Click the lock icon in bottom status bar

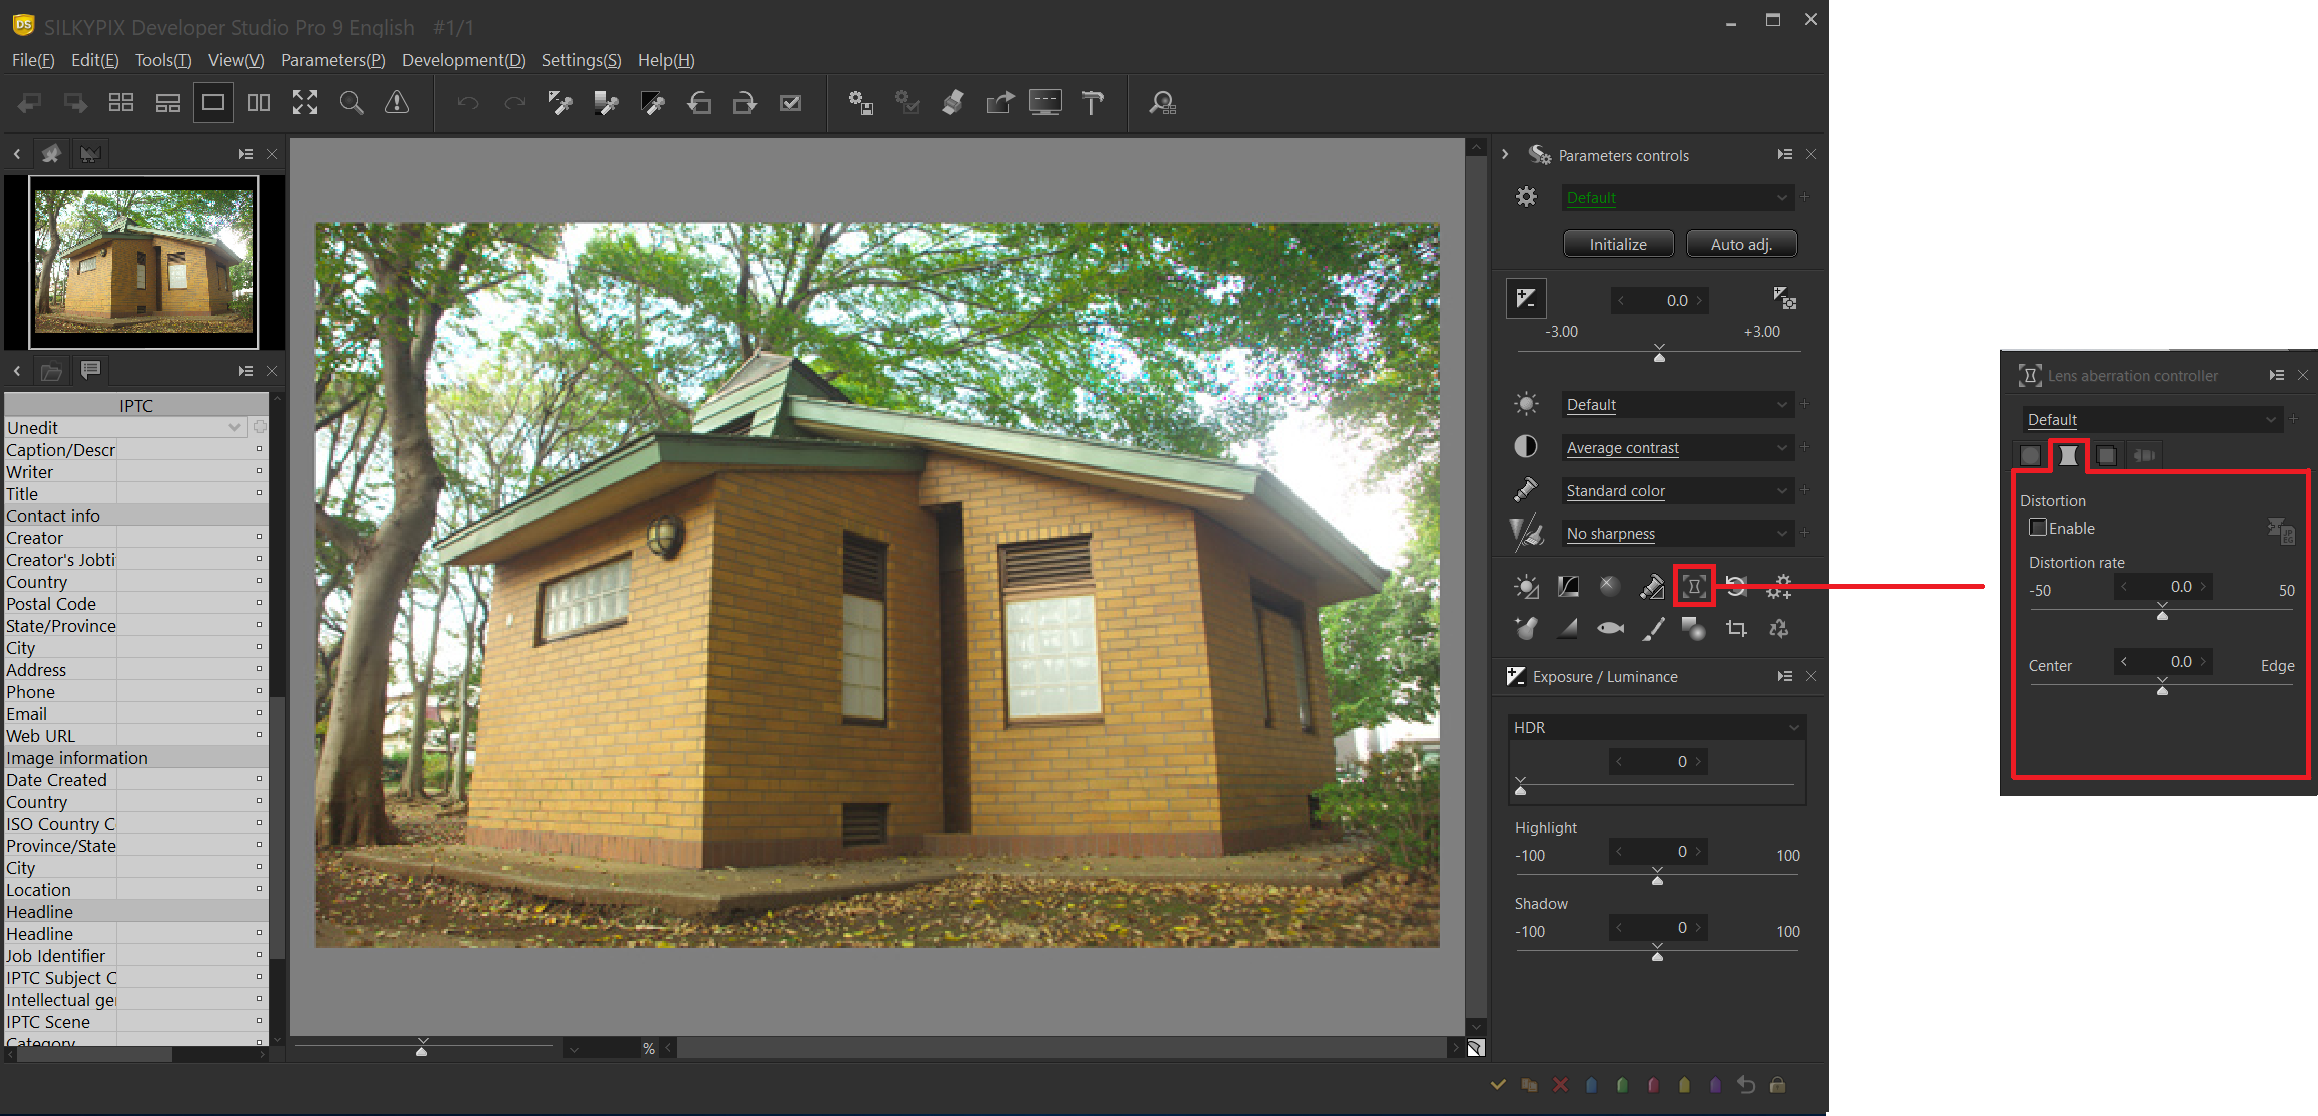(x=1777, y=1085)
